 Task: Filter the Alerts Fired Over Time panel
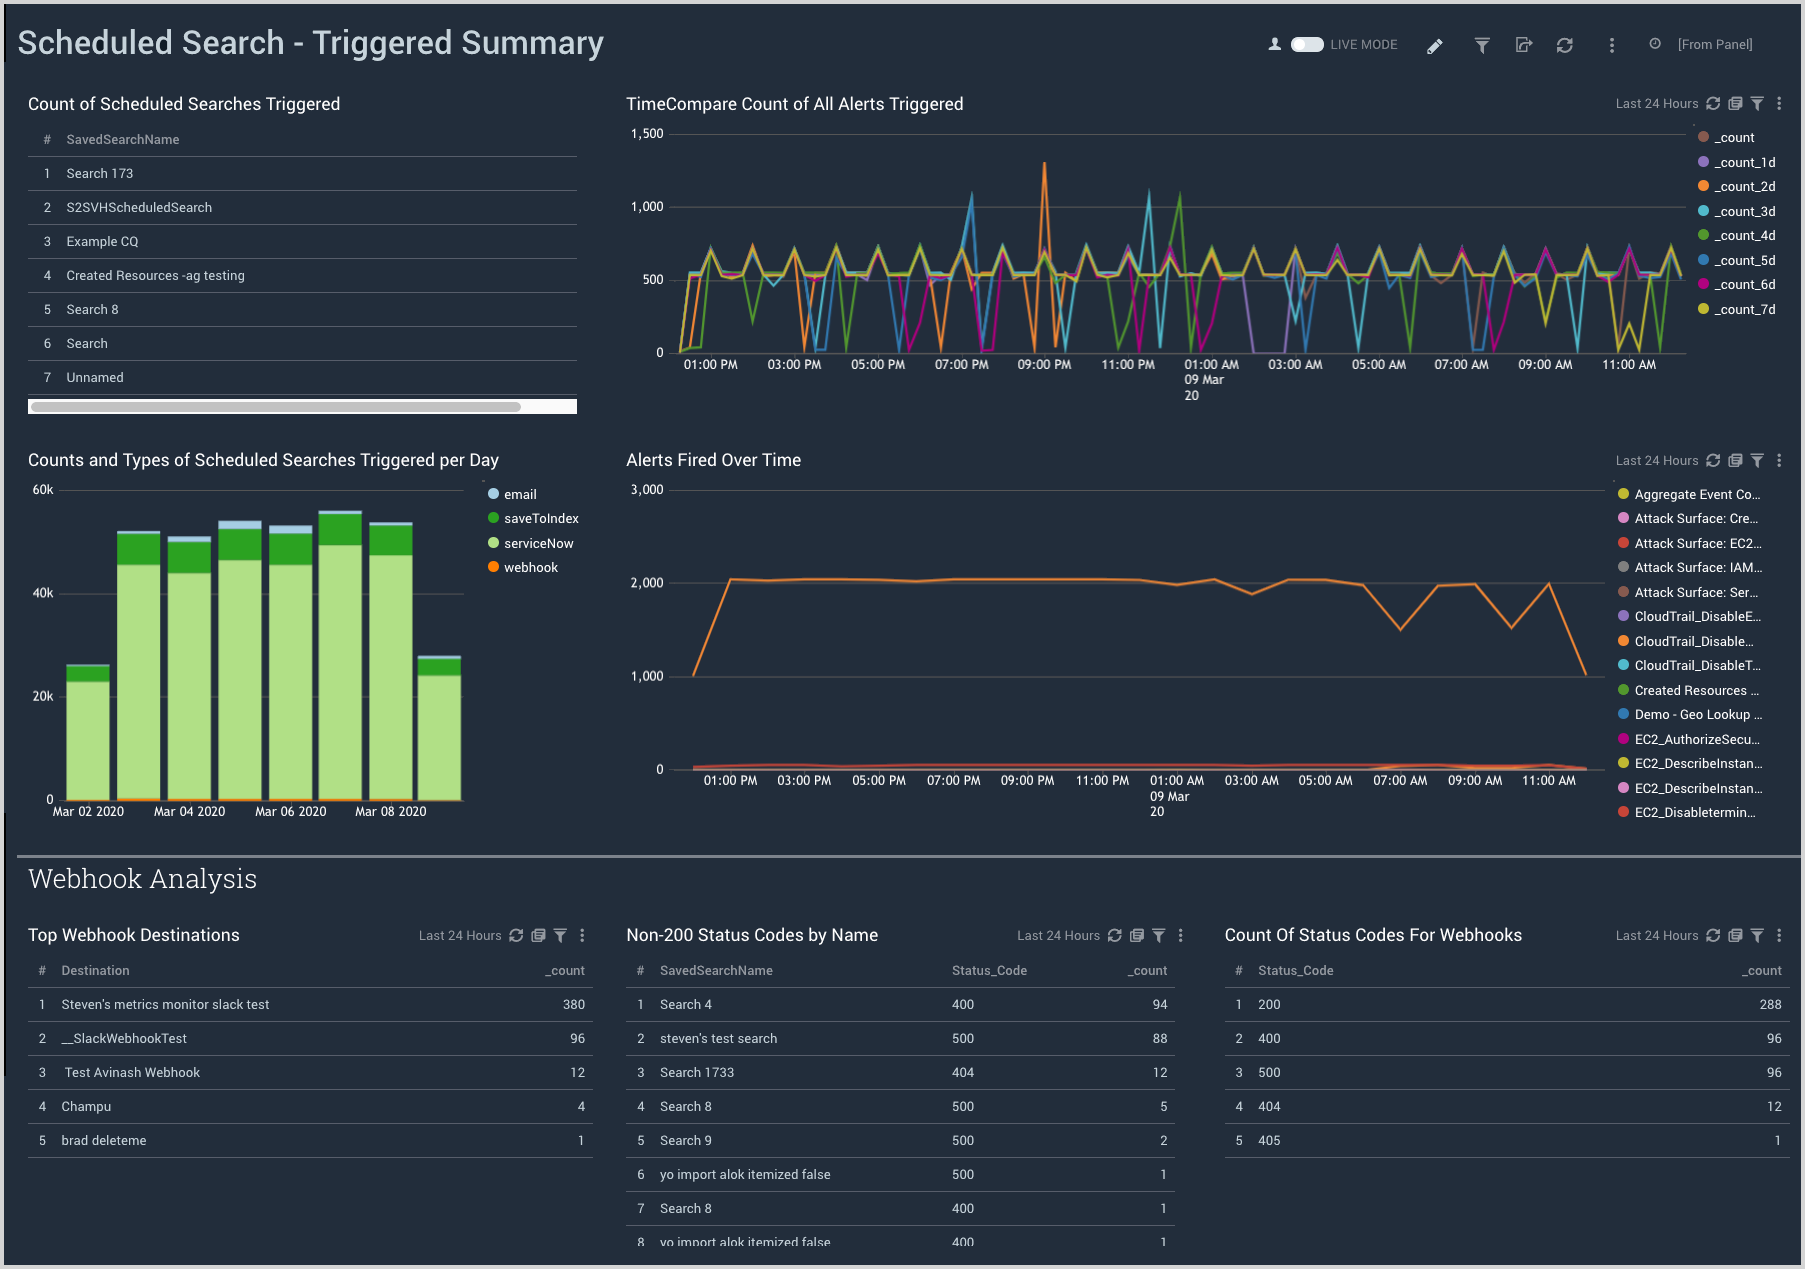[x=1757, y=461]
